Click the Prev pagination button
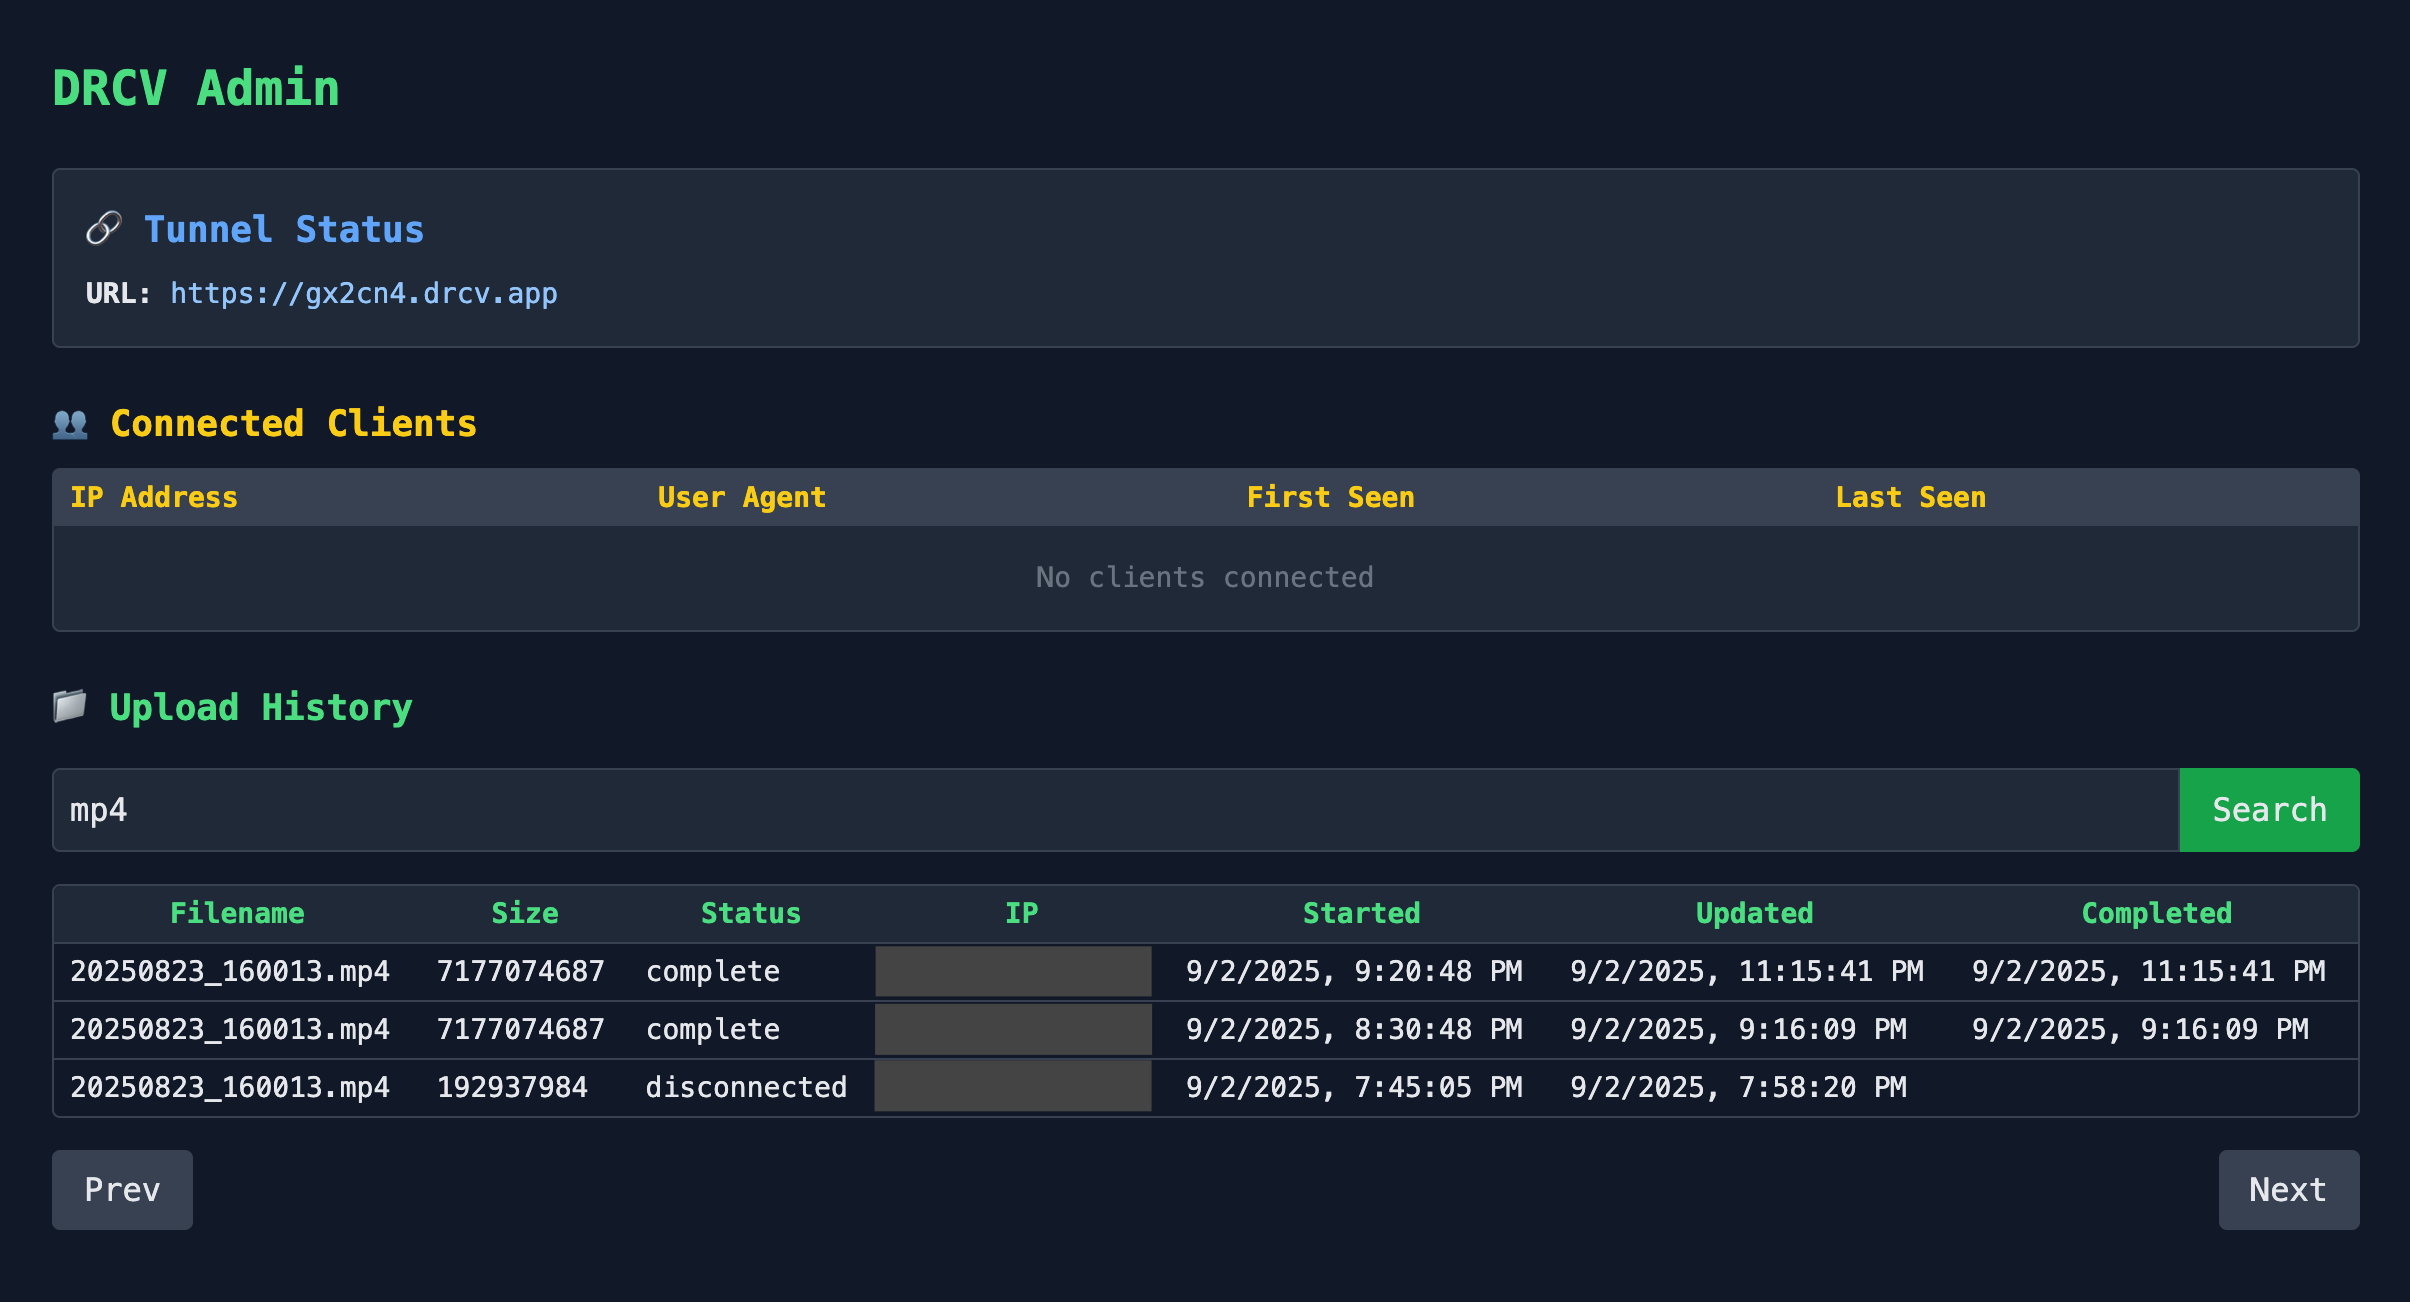Image resolution: width=2410 pixels, height=1302 pixels. pos(122,1190)
